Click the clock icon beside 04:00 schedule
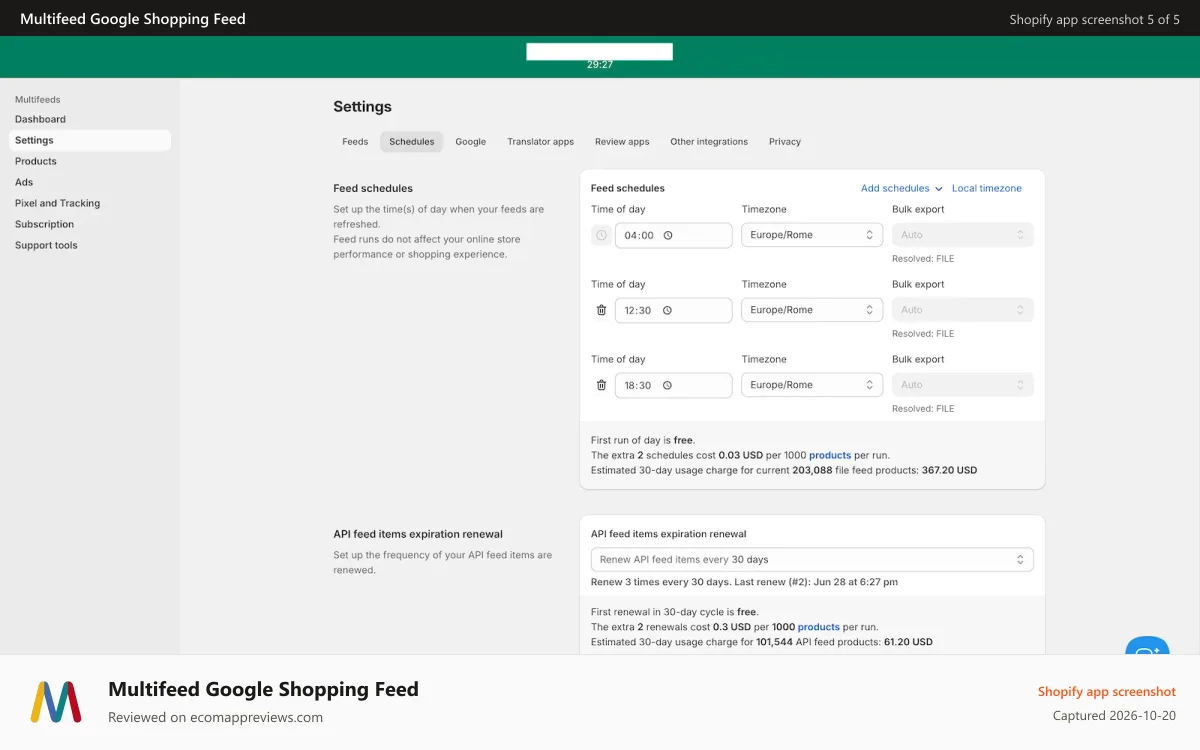1200x750 pixels. point(601,235)
